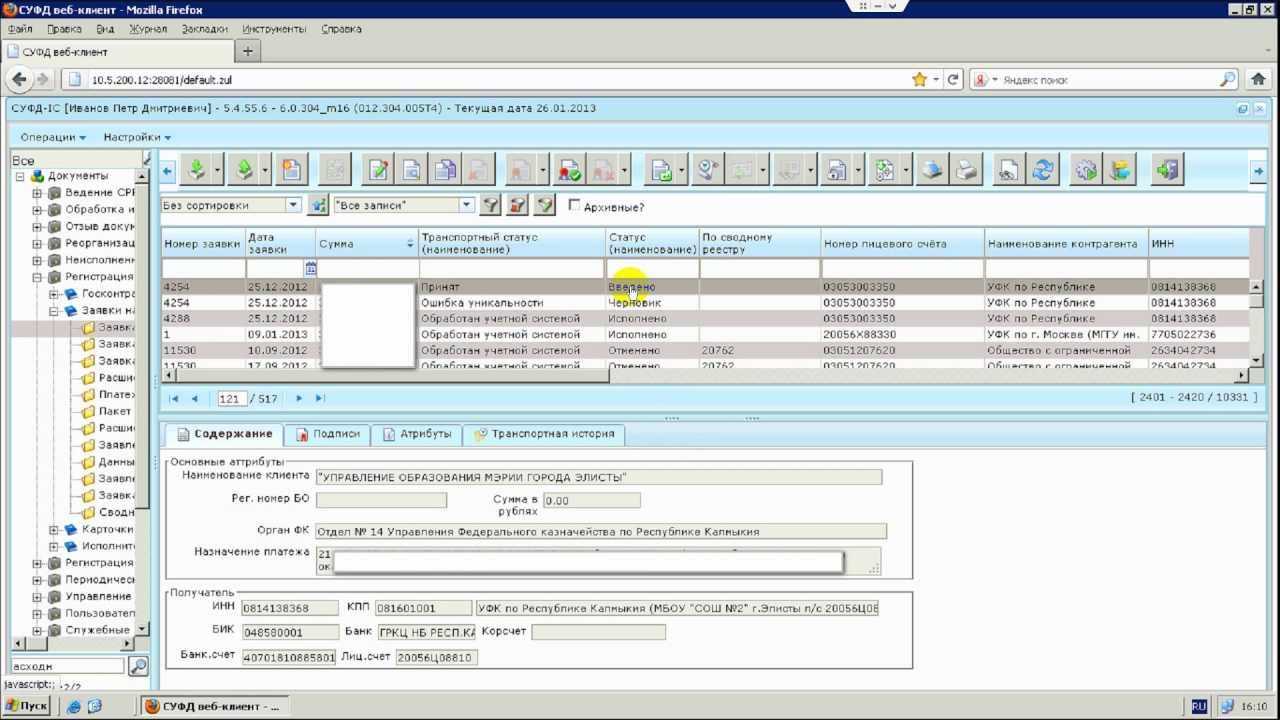Open dropdown arrow beside green import icon
This screenshot has width=1280, height=720.
218,171
